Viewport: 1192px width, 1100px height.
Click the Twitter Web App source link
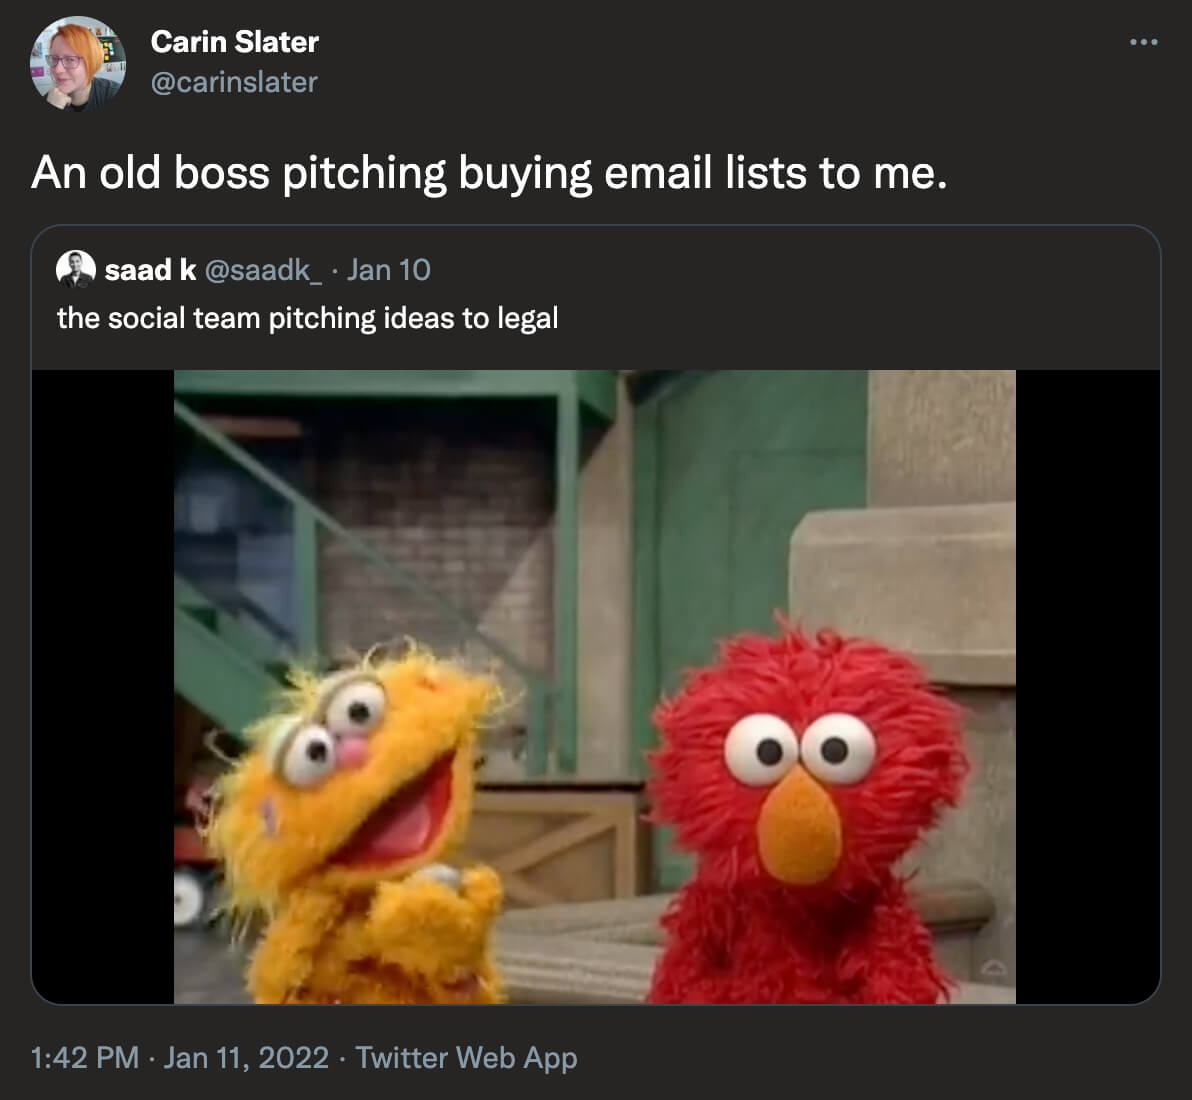click(466, 1057)
